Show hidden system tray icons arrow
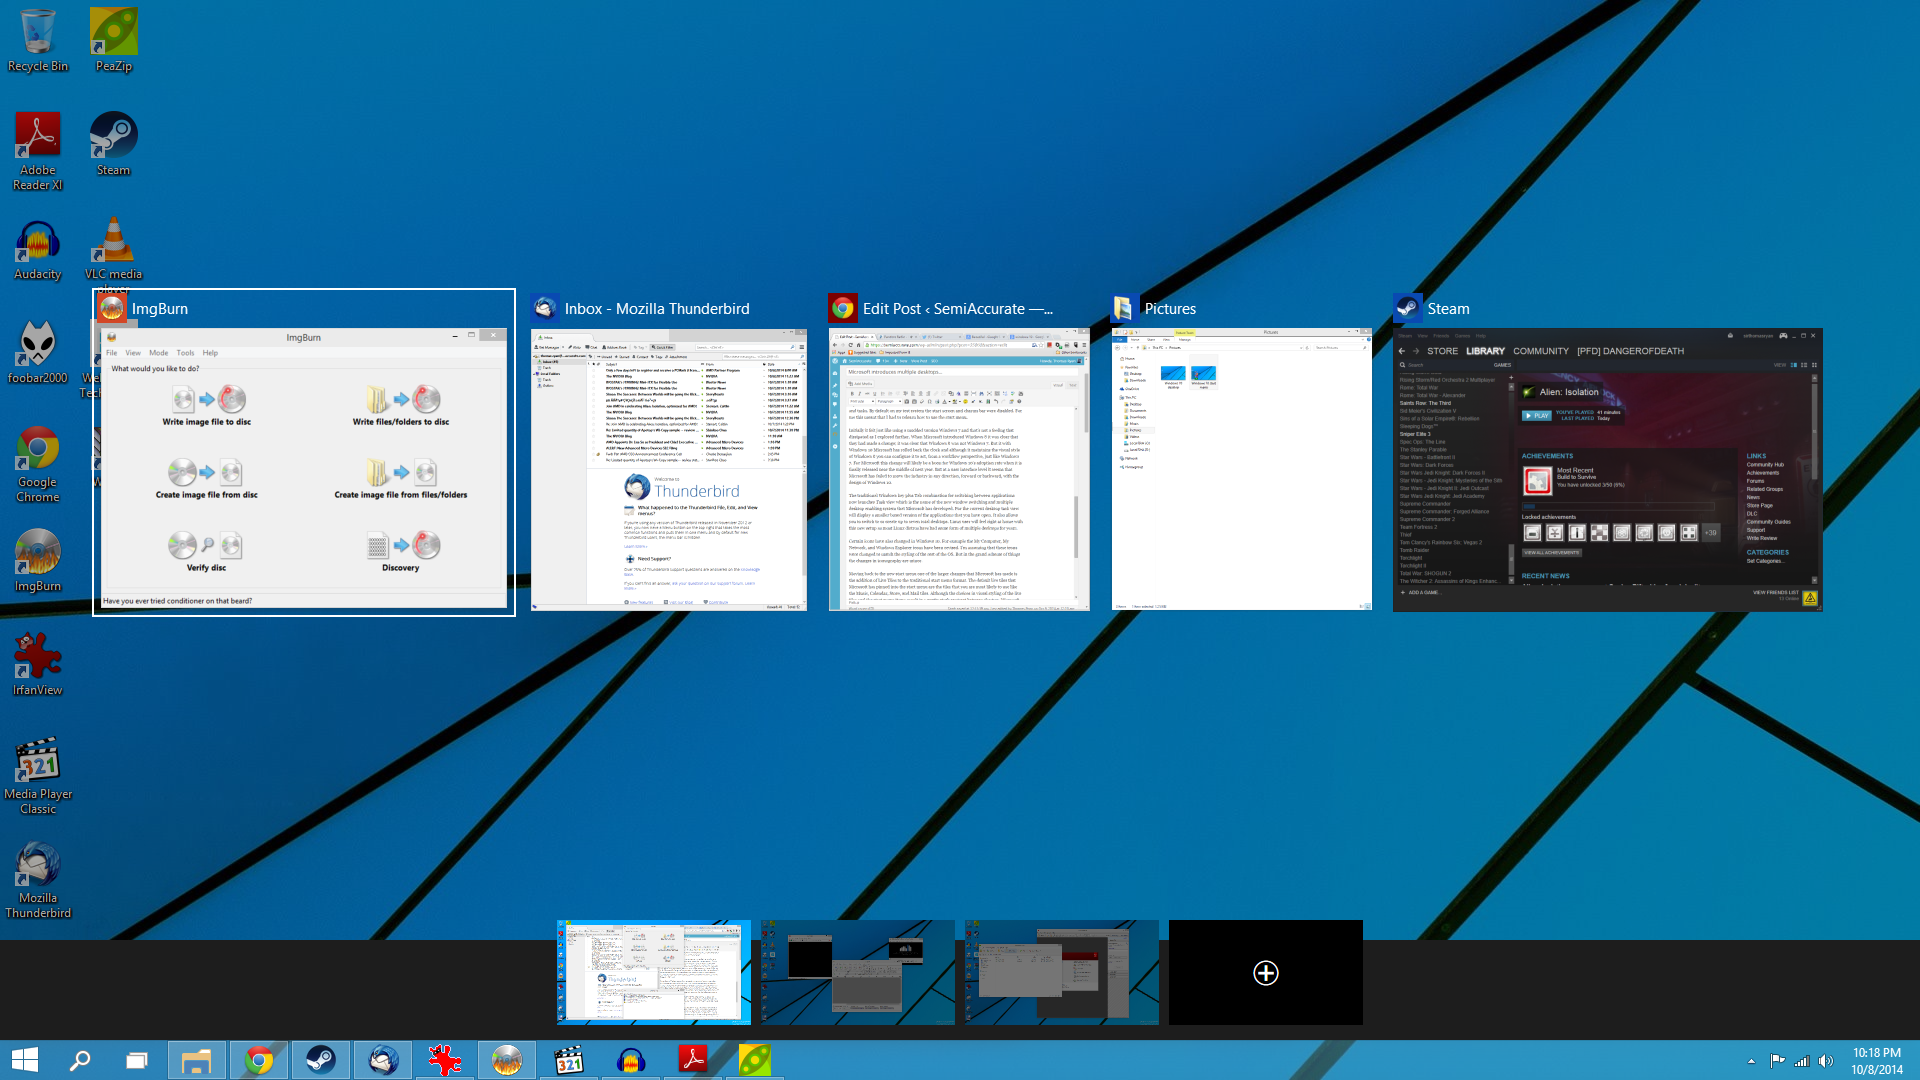 (x=1751, y=1061)
